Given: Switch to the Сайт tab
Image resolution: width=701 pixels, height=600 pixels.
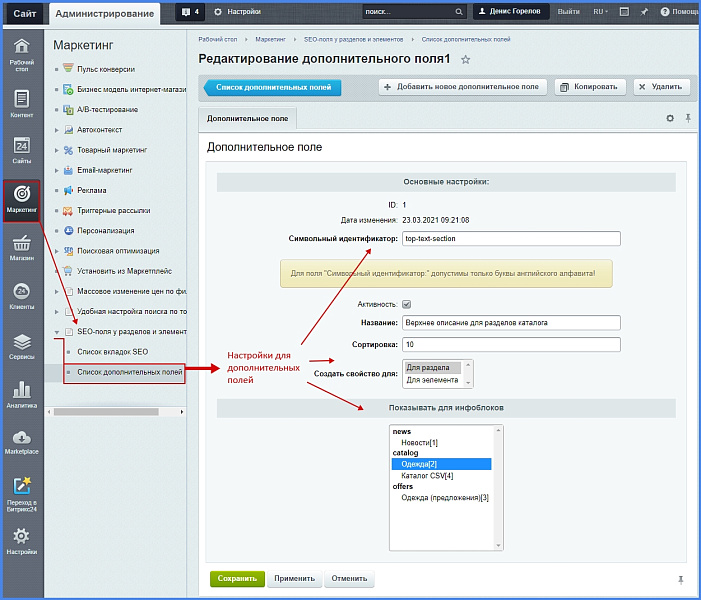Looking at the screenshot, I should 25,13.
